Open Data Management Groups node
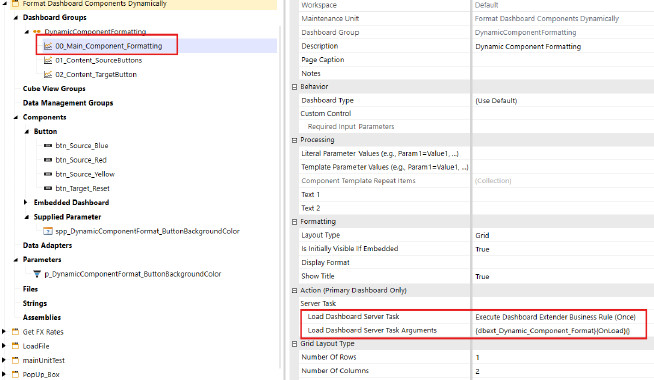 (x=68, y=103)
